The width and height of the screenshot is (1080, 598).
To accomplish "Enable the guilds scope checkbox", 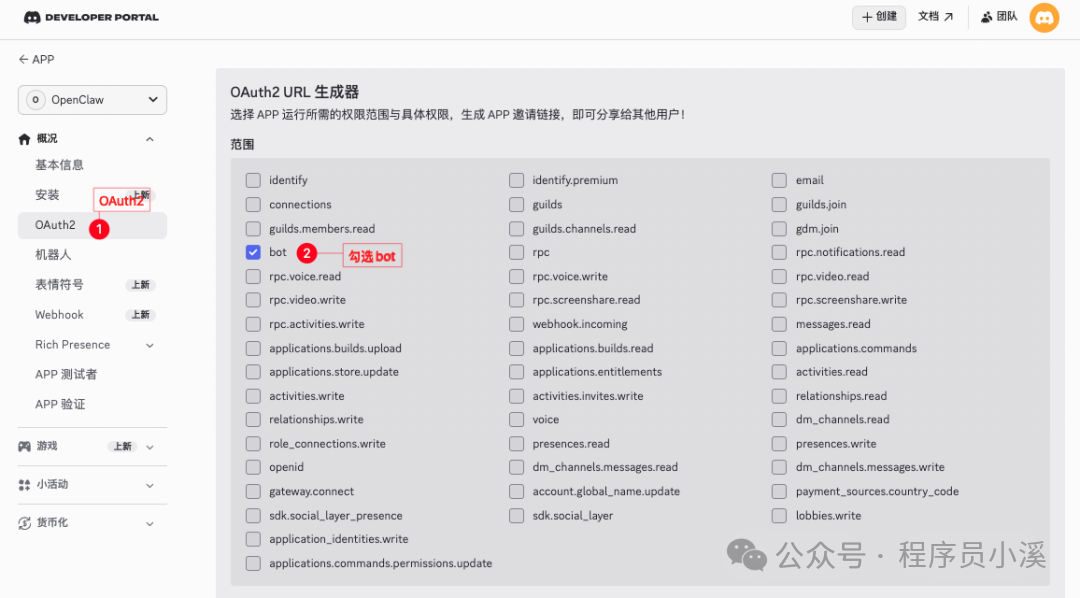I will [x=517, y=205].
